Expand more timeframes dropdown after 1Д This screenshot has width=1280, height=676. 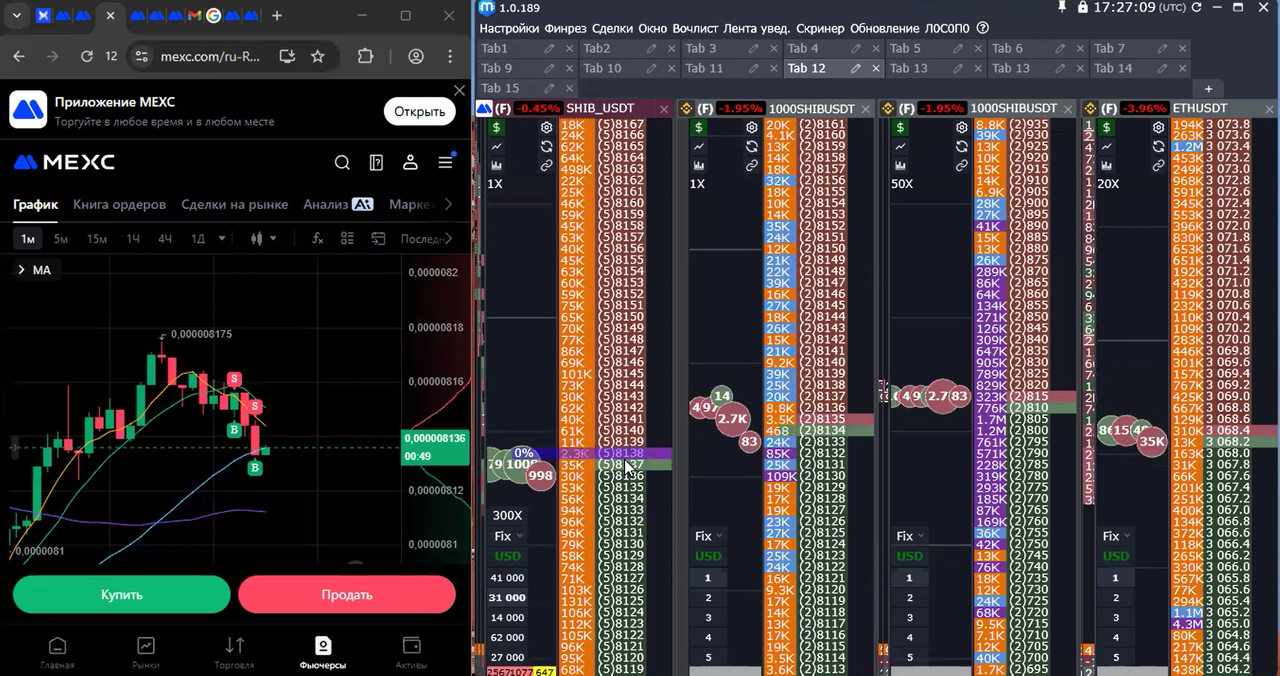click(222, 239)
